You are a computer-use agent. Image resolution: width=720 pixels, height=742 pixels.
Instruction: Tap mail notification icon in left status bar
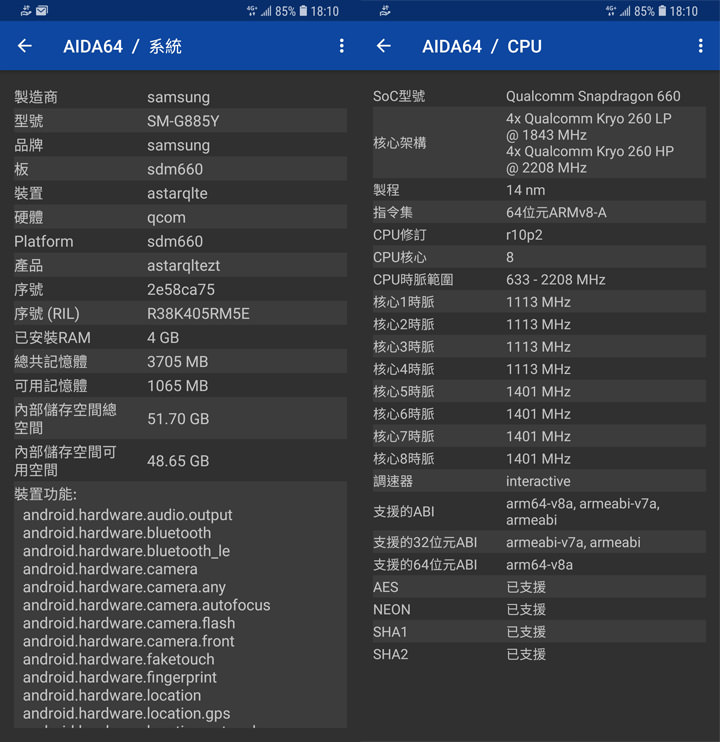[x=42, y=10]
